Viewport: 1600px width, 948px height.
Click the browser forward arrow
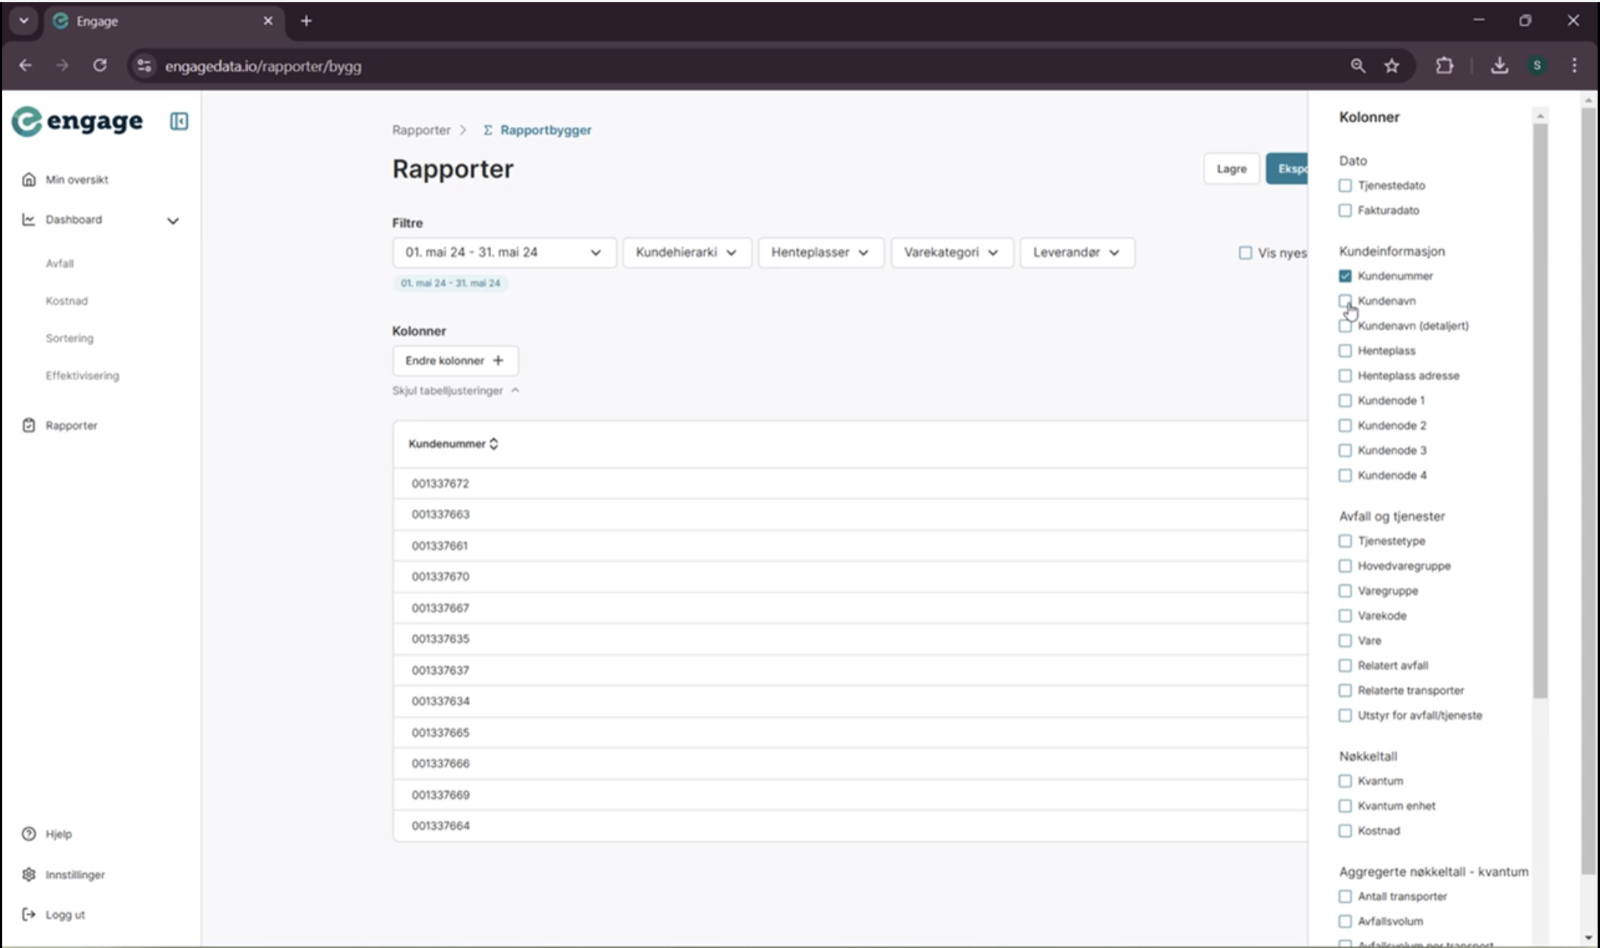[63, 66]
